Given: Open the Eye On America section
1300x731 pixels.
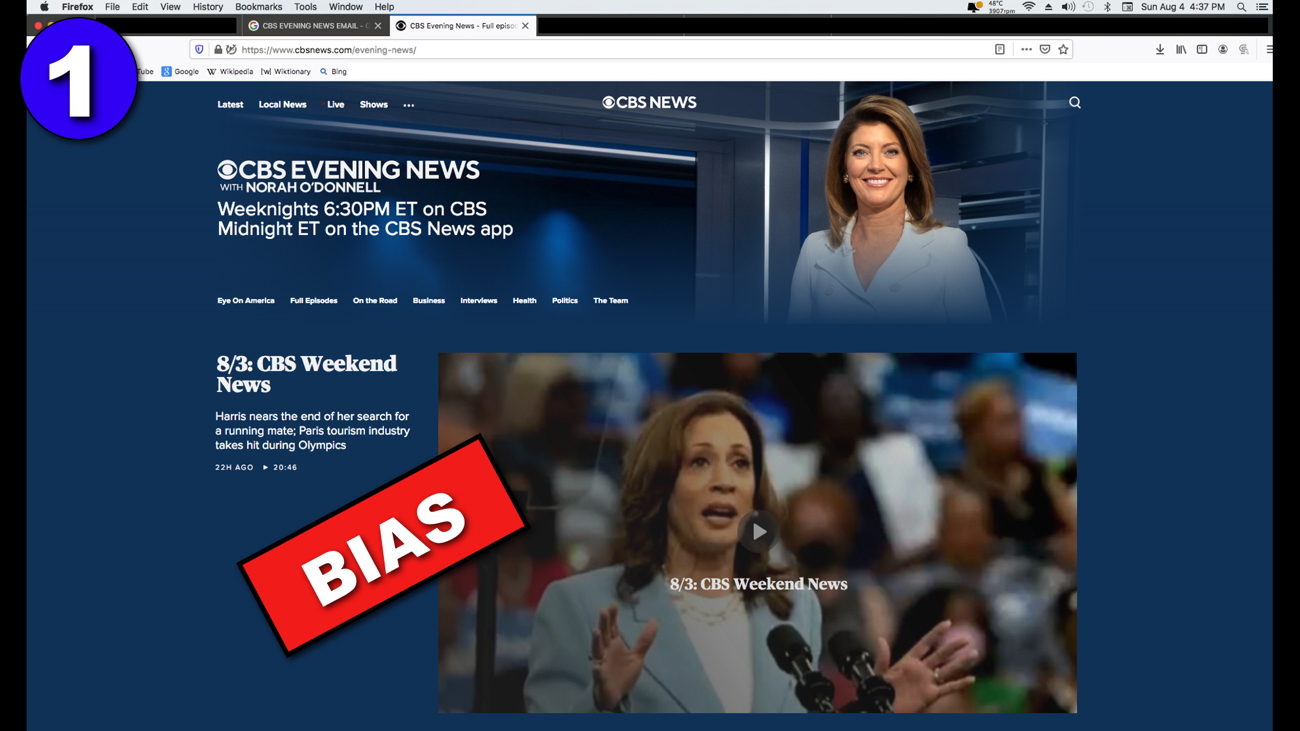Looking at the screenshot, I should [x=245, y=301].
